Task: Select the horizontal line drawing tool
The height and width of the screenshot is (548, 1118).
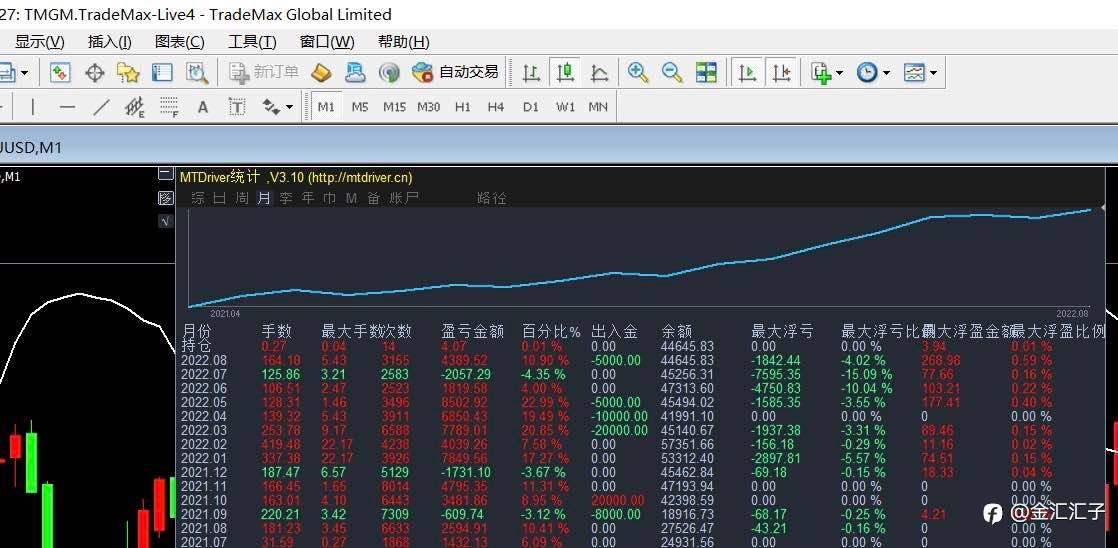Action: click(67, 107)
